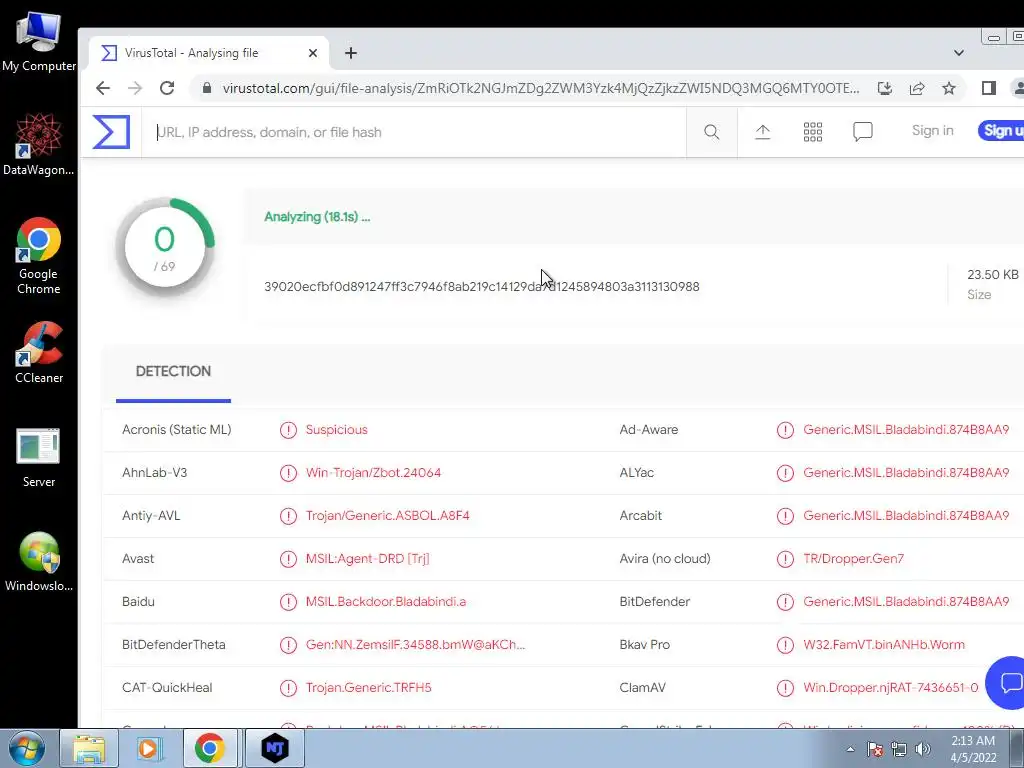
Task: Select the VirusTotal - Analysing file tab
Action: pos(208,53)
